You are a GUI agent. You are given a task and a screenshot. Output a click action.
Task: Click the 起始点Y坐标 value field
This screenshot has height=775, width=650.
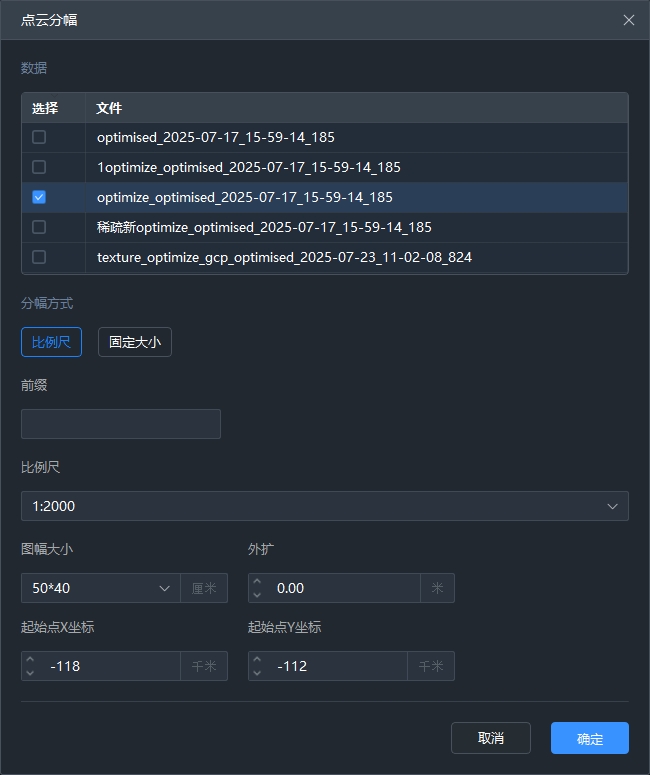click(x=338, y=666)
